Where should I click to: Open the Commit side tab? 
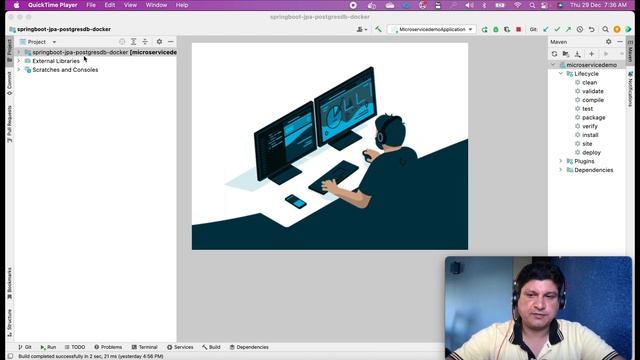(9, 83)
